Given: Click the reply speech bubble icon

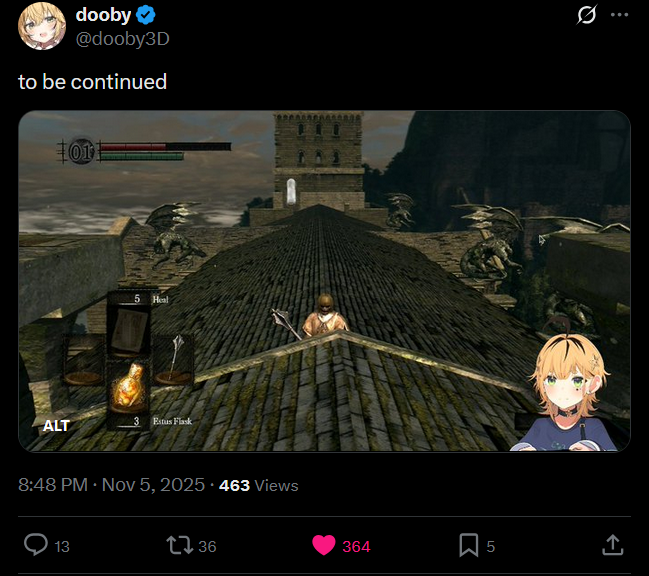Looking at the screenshot, I should [x=36, y=545].
